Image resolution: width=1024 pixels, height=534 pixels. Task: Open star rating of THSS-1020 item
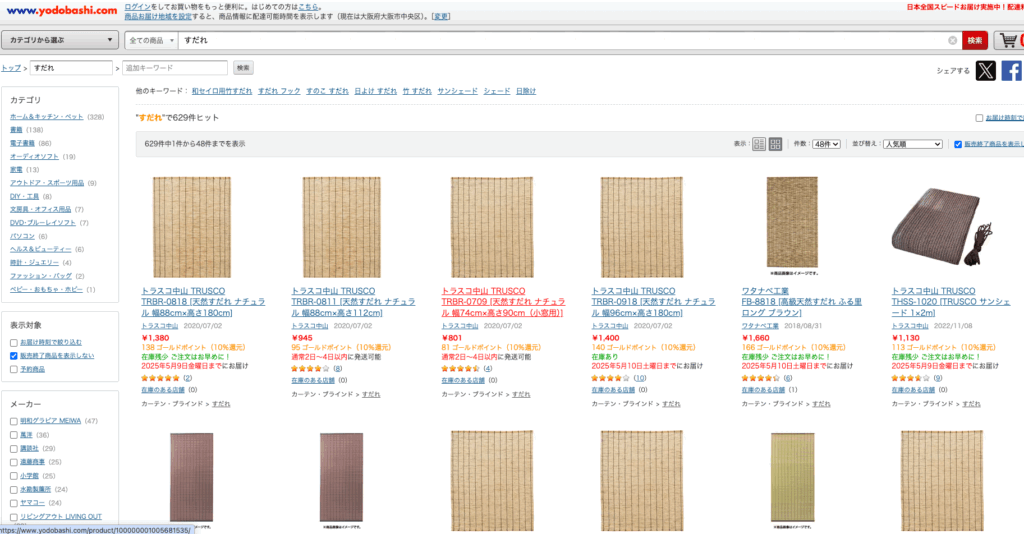coord(910,378)
